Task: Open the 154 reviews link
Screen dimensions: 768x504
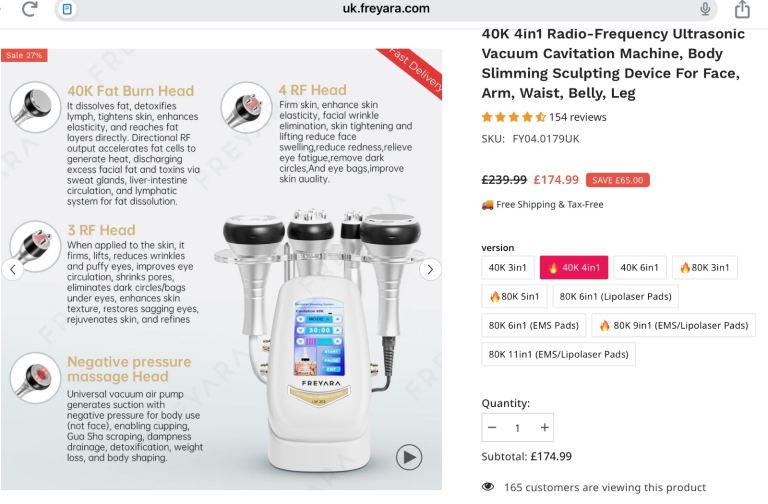Action: (577, 117)
